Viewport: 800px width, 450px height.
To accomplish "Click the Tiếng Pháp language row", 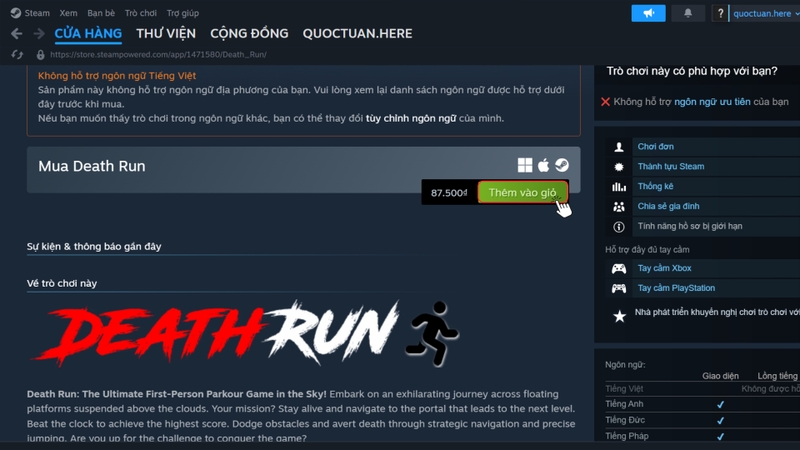I will pos(702,436).
